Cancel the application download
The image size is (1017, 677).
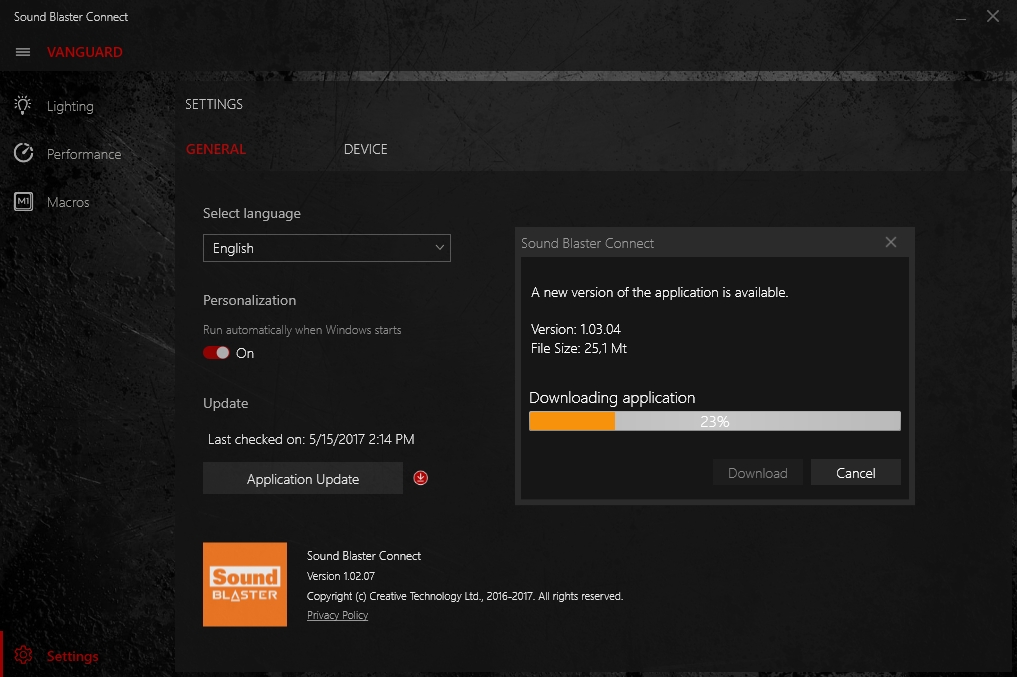point(855,473)
